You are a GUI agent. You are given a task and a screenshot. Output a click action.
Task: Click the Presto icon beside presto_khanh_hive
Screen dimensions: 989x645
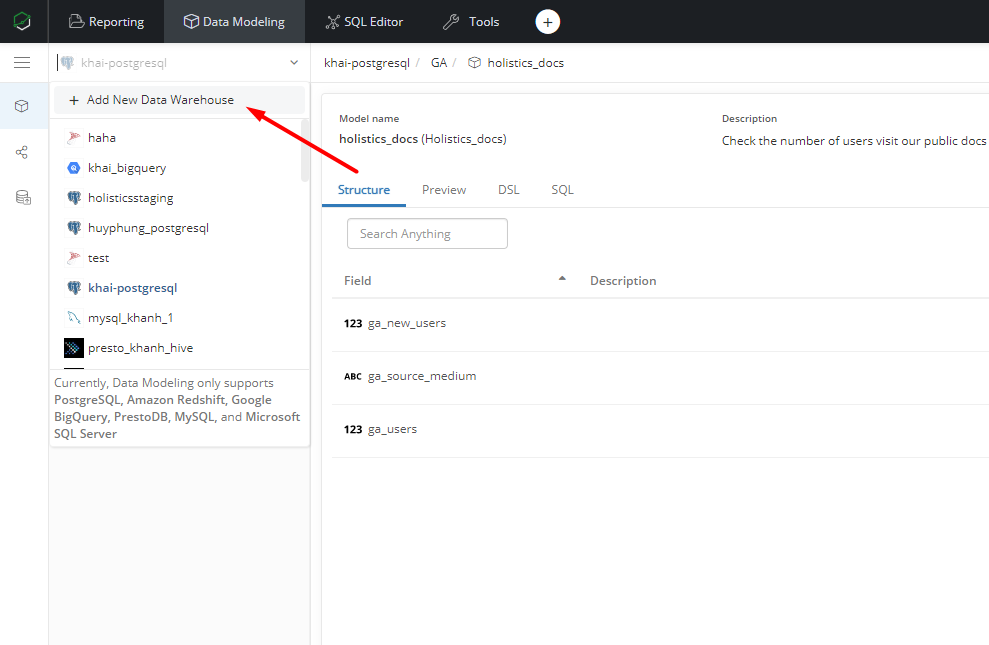click(74, 348)
